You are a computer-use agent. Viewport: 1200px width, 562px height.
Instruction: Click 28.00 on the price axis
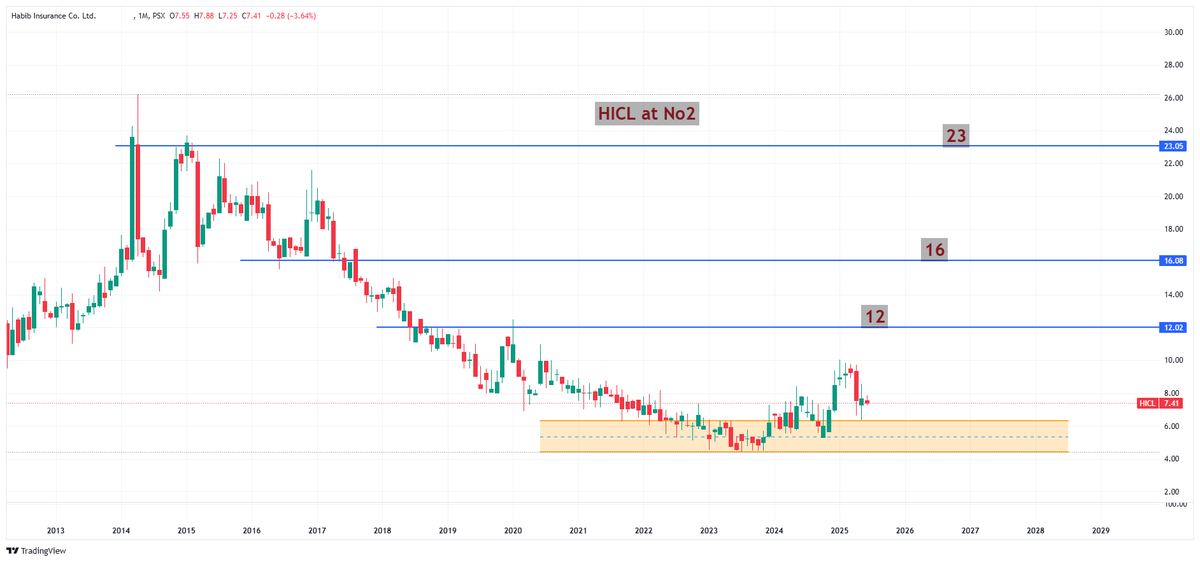(1173, 65)
